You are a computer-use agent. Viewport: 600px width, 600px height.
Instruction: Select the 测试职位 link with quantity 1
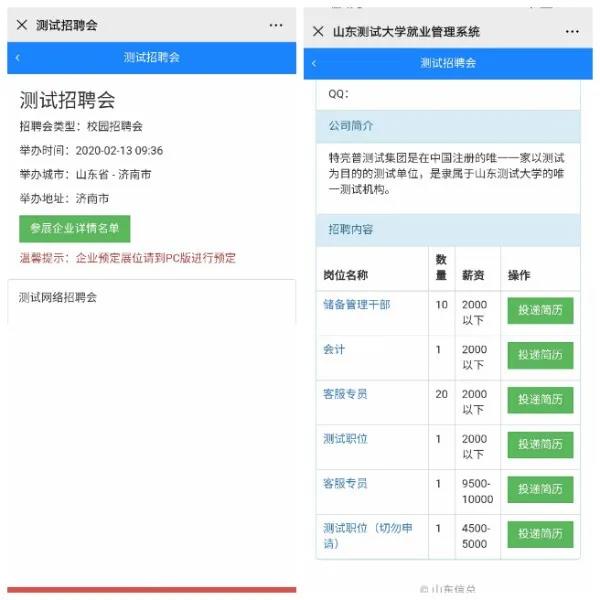(345, 439)
